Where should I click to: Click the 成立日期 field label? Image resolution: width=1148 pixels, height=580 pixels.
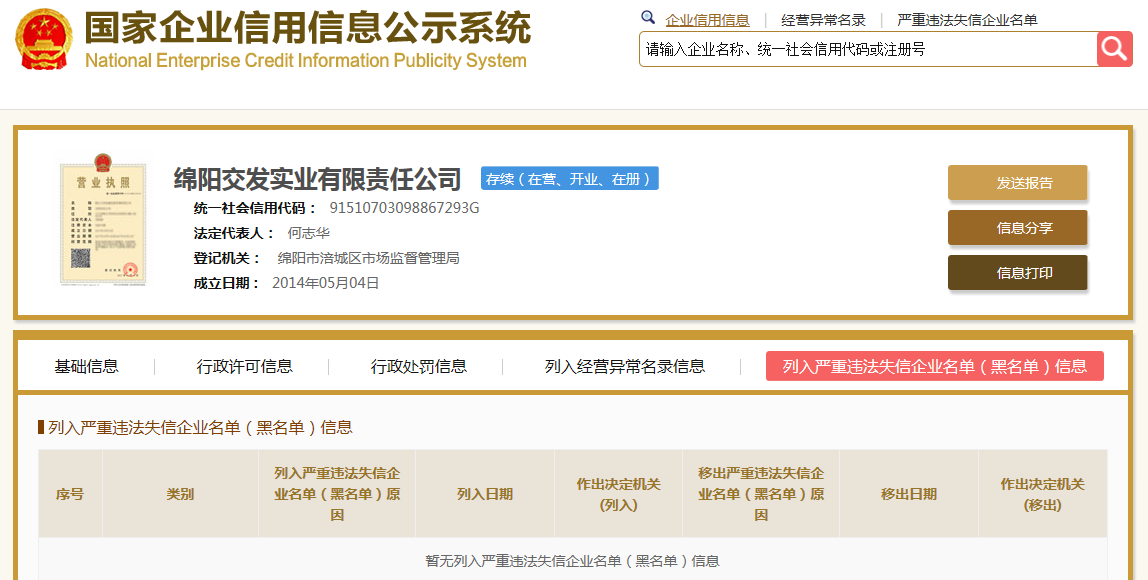tap(226, 283)
